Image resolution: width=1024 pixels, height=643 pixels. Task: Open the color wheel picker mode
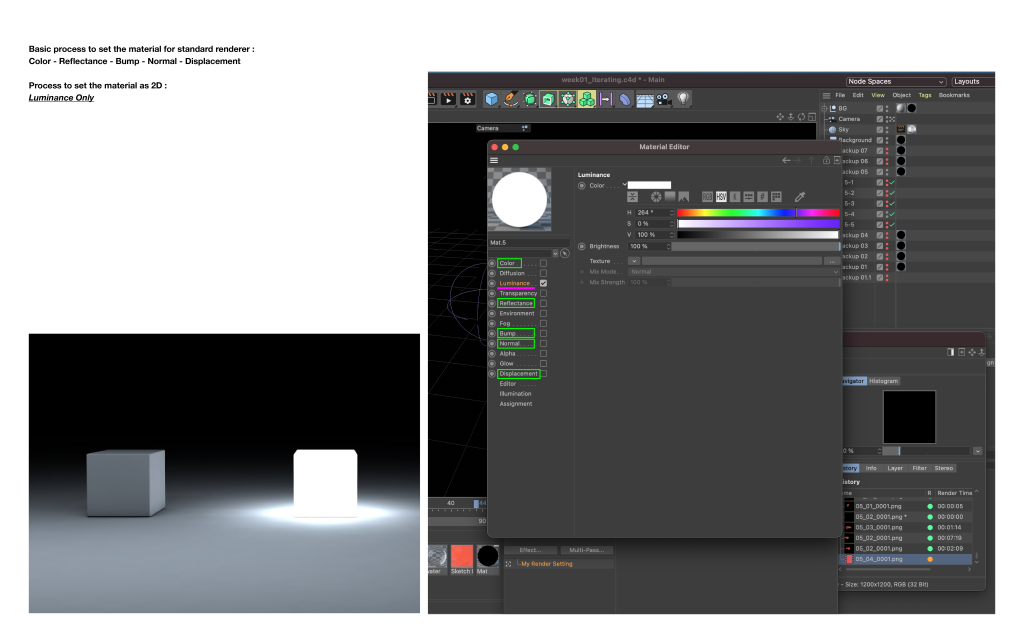point(656,197)
